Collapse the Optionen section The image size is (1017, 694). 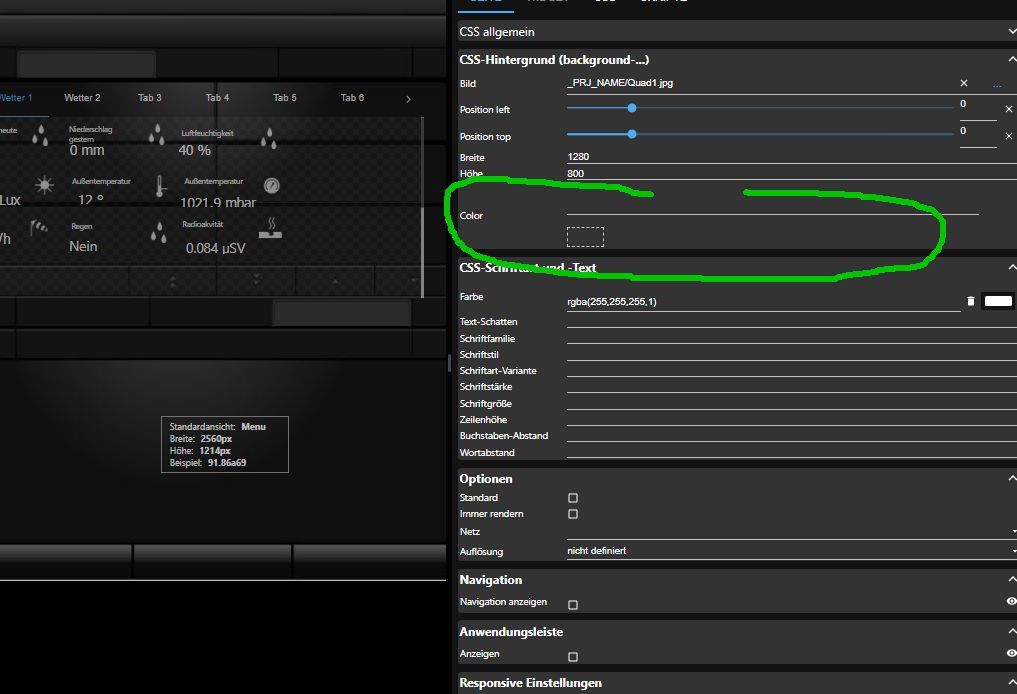[1012, 479]
